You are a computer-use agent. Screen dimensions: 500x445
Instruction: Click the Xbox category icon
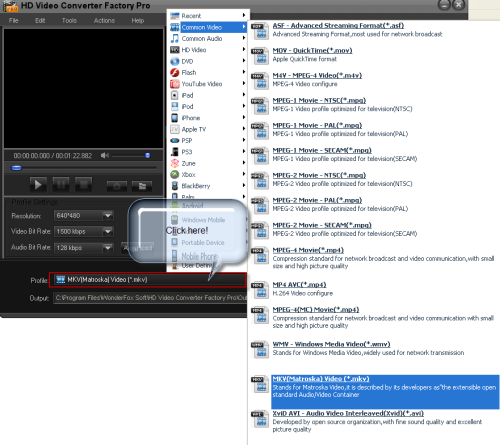[x=175, y=174]
